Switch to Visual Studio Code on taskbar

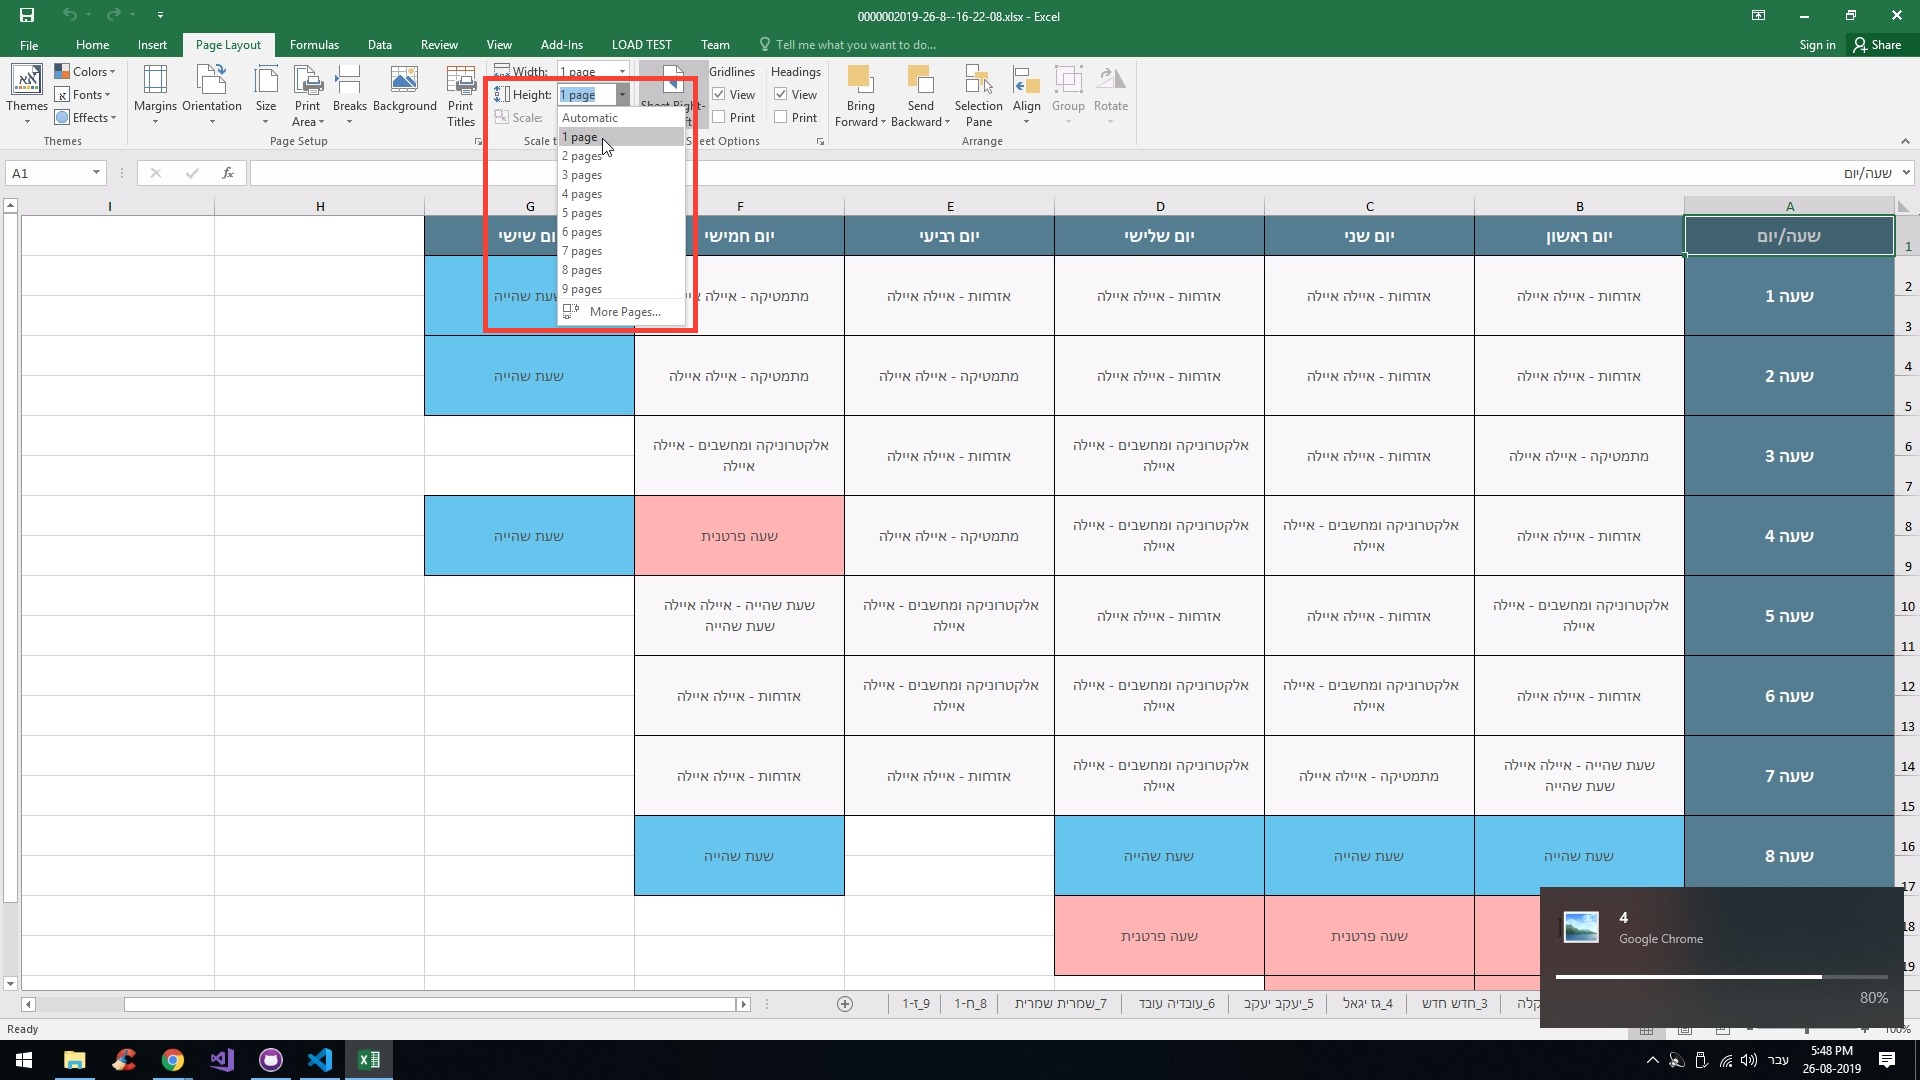click(x=320, y=1060)
